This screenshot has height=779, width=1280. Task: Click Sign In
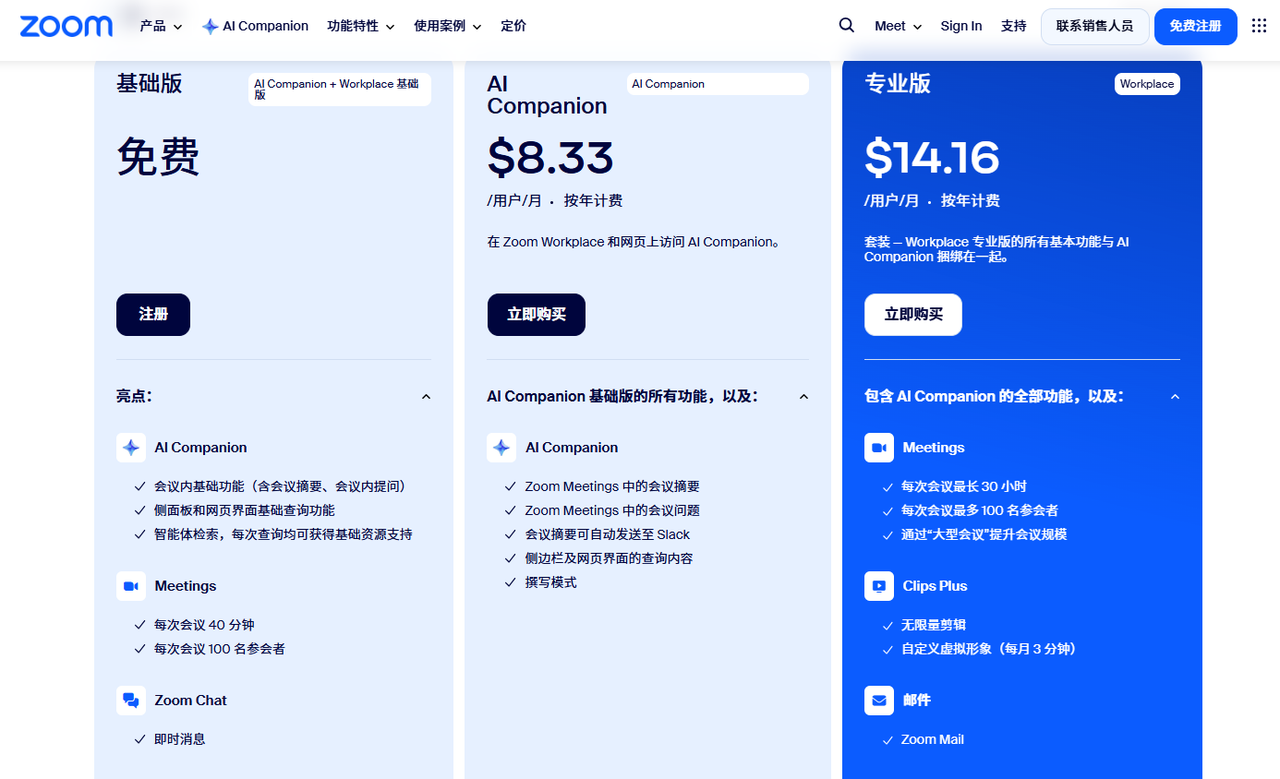961,26
